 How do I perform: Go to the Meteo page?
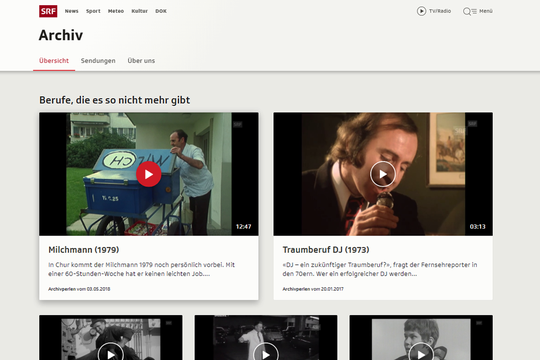[116, 11]
